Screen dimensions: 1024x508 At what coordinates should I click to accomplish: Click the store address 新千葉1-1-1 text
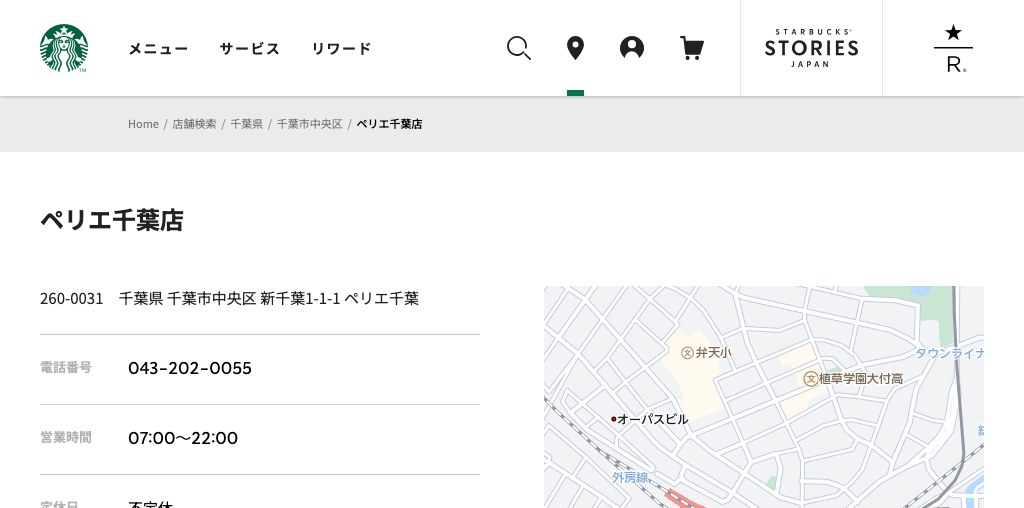(300, 298)
